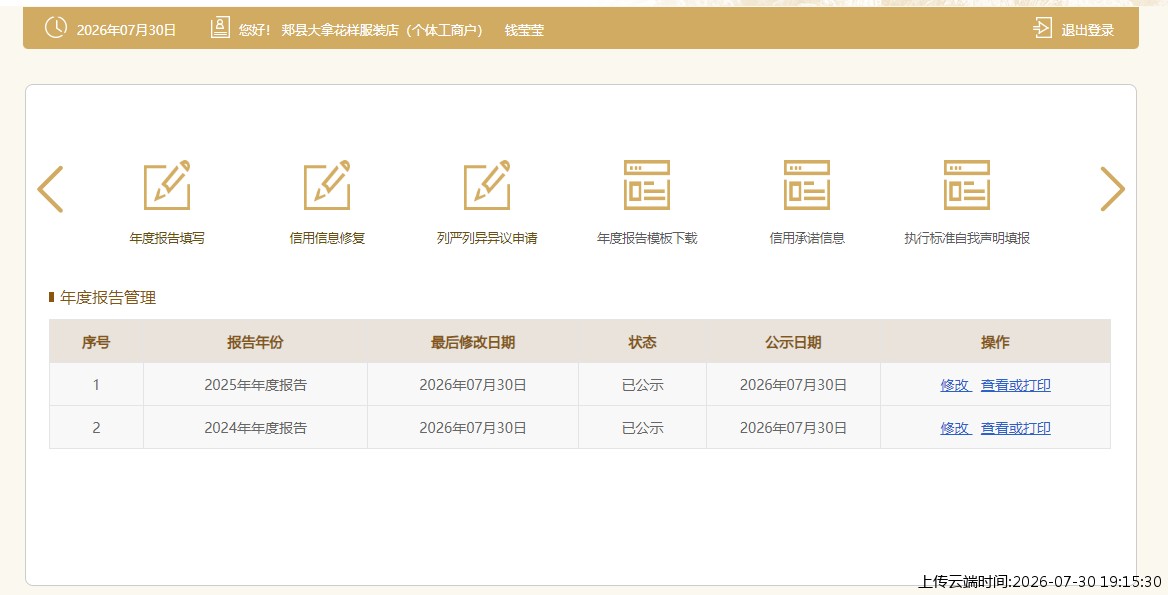This screenshot has width=1168, height=595.
Task: Click the 序号 column header
Action: [x=96, y=343]
